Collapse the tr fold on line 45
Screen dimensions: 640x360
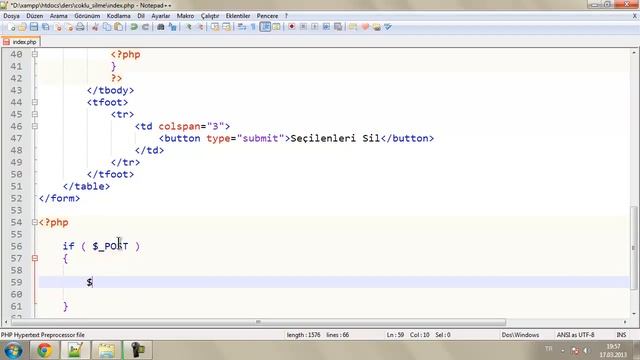(35, 114)
